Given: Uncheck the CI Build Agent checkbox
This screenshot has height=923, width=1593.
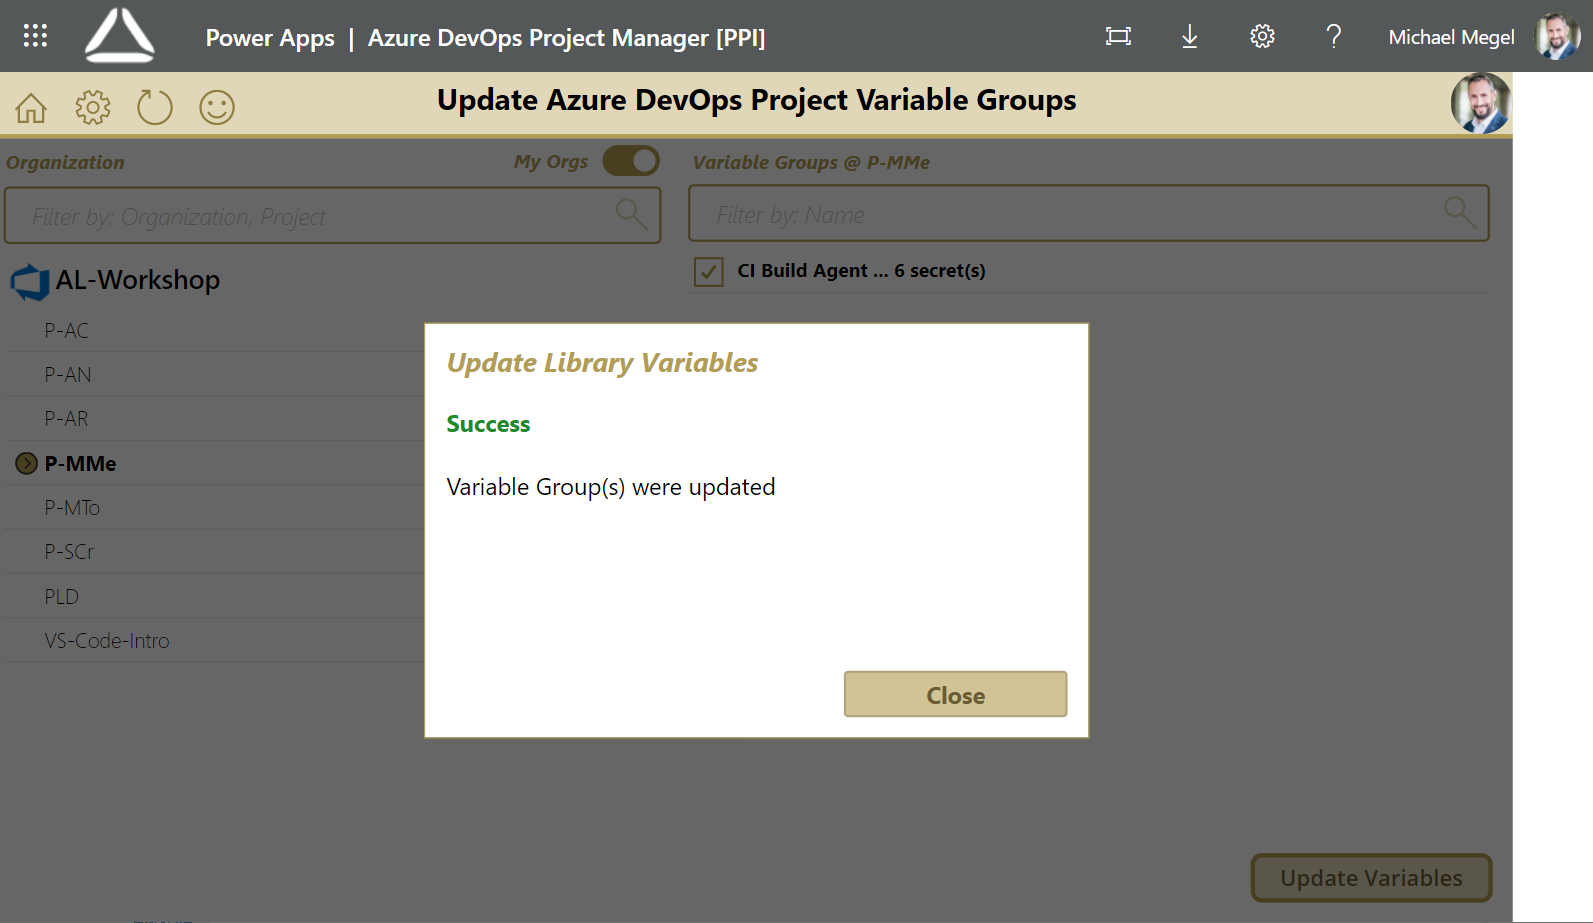Looking at the screenshot, I should coord(709,271).
